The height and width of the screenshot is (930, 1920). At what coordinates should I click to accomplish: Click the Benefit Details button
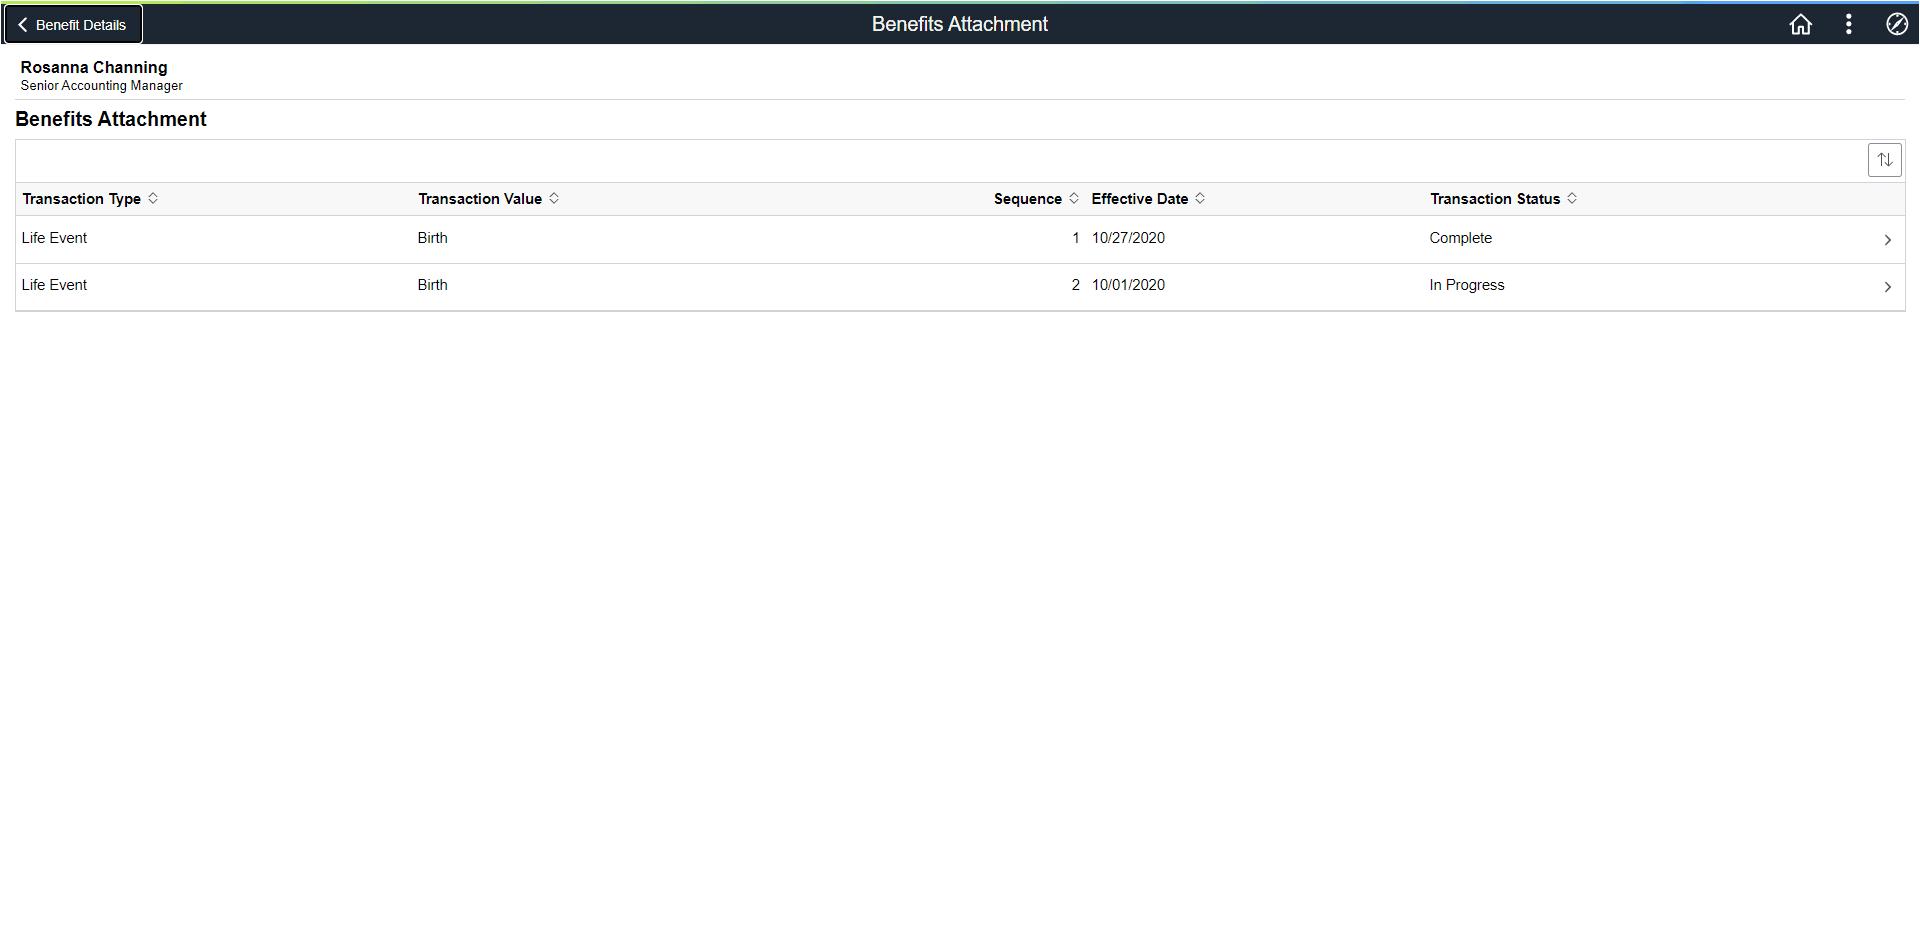pyautogui.click(x=72, y=24)
